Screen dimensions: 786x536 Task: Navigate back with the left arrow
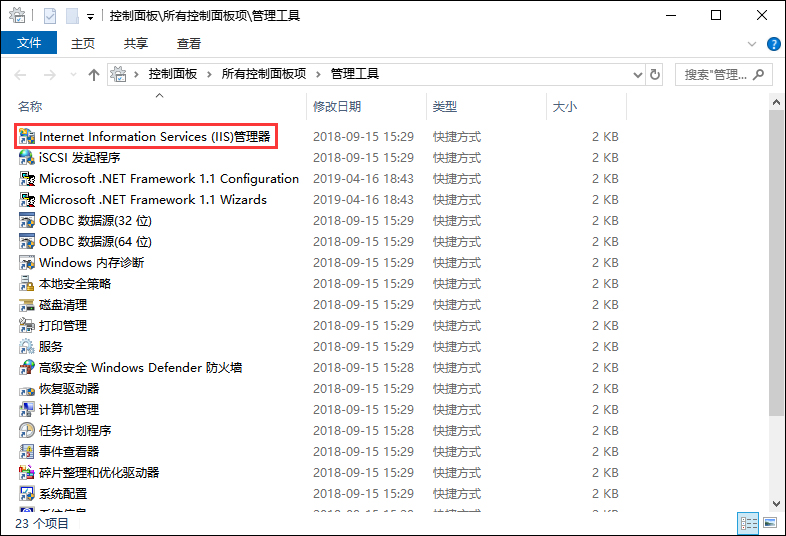point(20,75)
